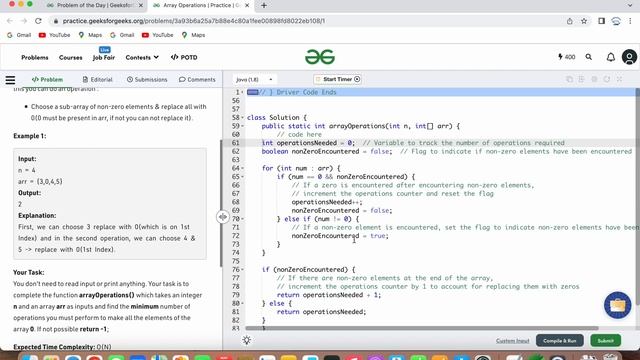This screenshot has height=360, width=640.
Task: Toggle the browser side panel icon
Action: coord(602,21)
